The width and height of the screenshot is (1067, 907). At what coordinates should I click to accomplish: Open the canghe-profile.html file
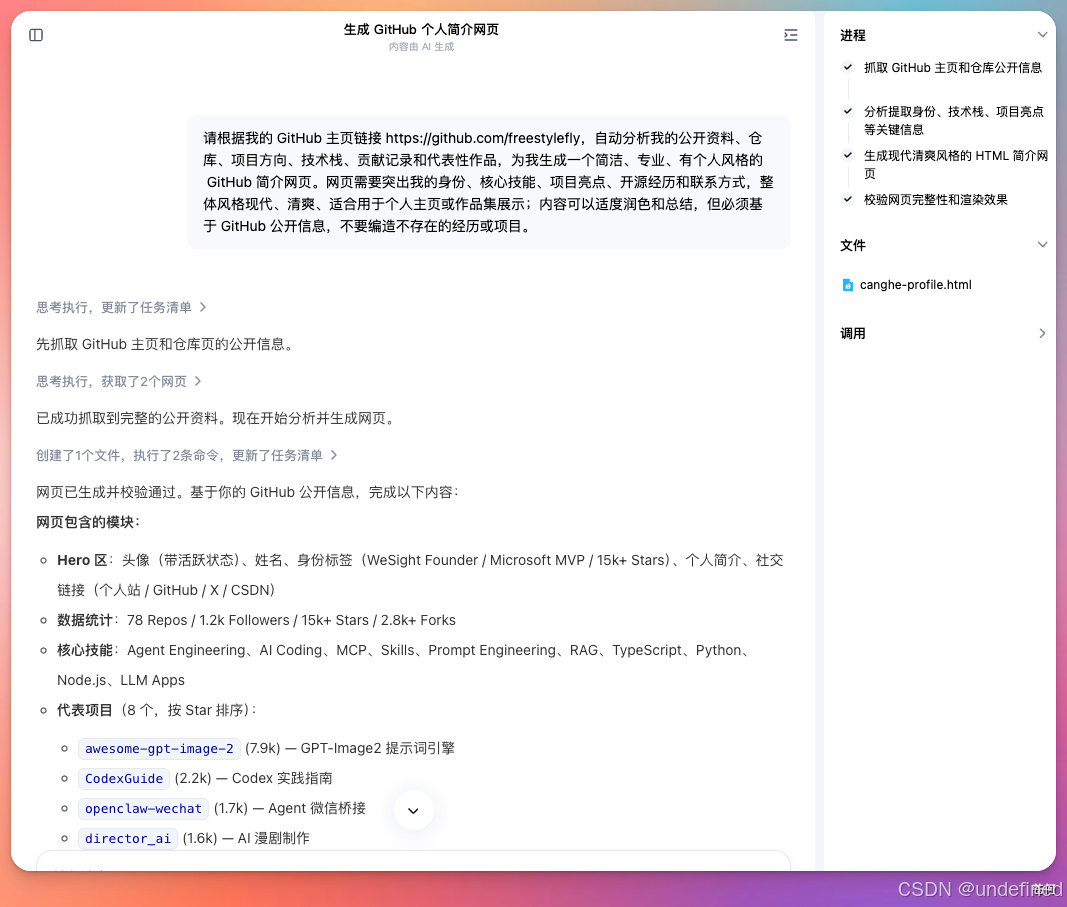915,285
